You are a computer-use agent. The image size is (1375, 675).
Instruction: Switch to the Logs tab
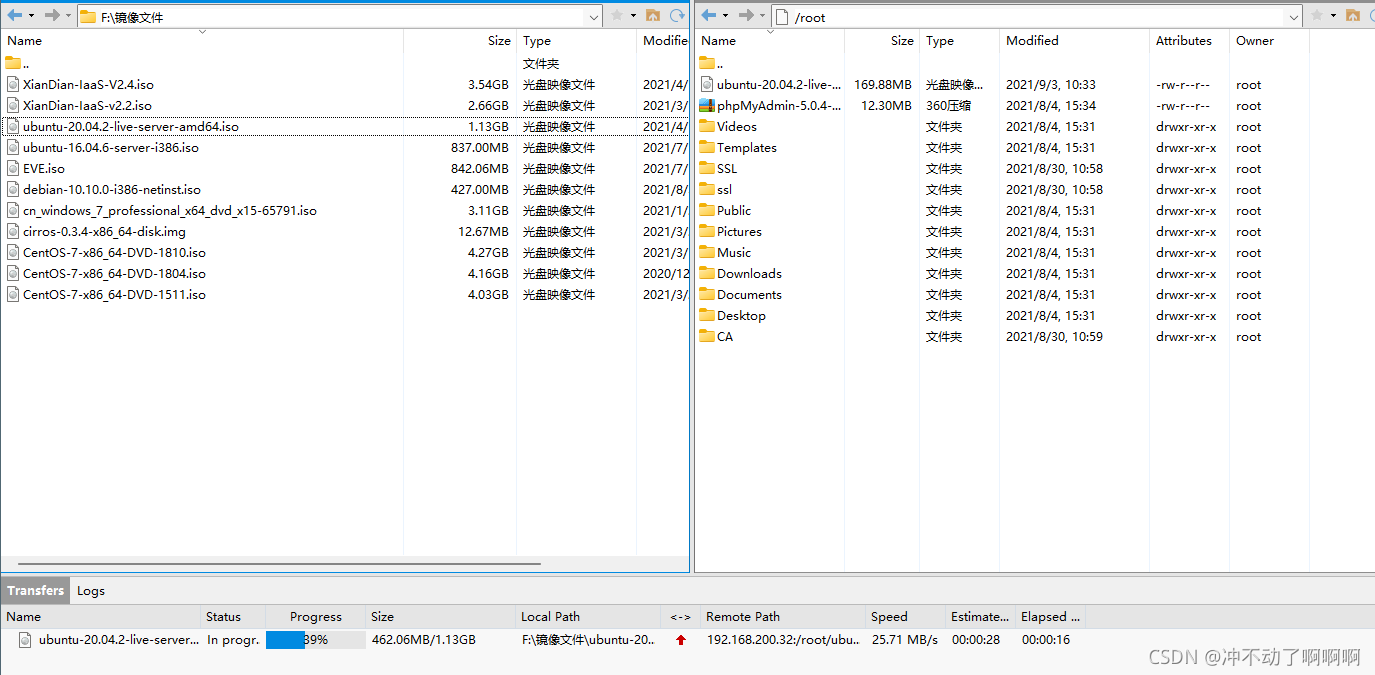point(91,591)
